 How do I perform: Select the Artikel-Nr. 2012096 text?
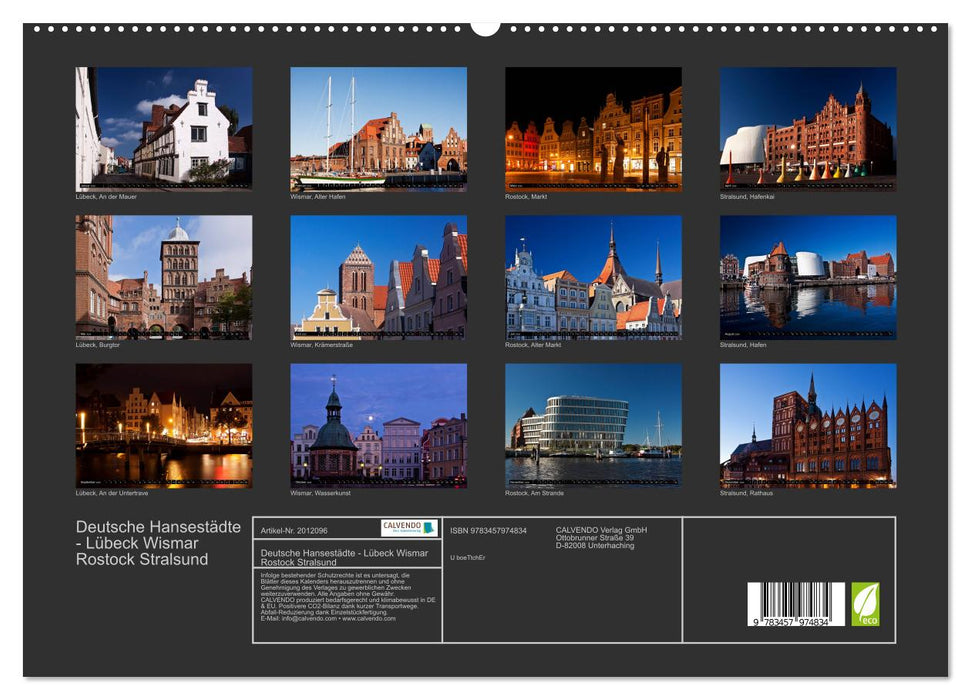pyautogui.click(x=296, y=530)
